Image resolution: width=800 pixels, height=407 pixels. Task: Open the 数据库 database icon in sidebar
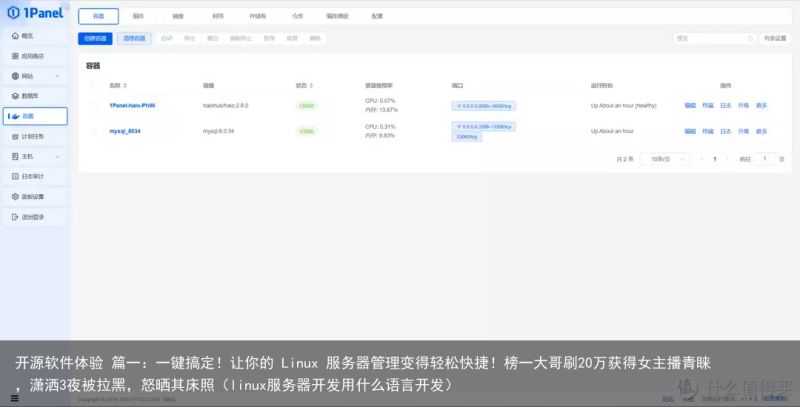pos(15,96)
